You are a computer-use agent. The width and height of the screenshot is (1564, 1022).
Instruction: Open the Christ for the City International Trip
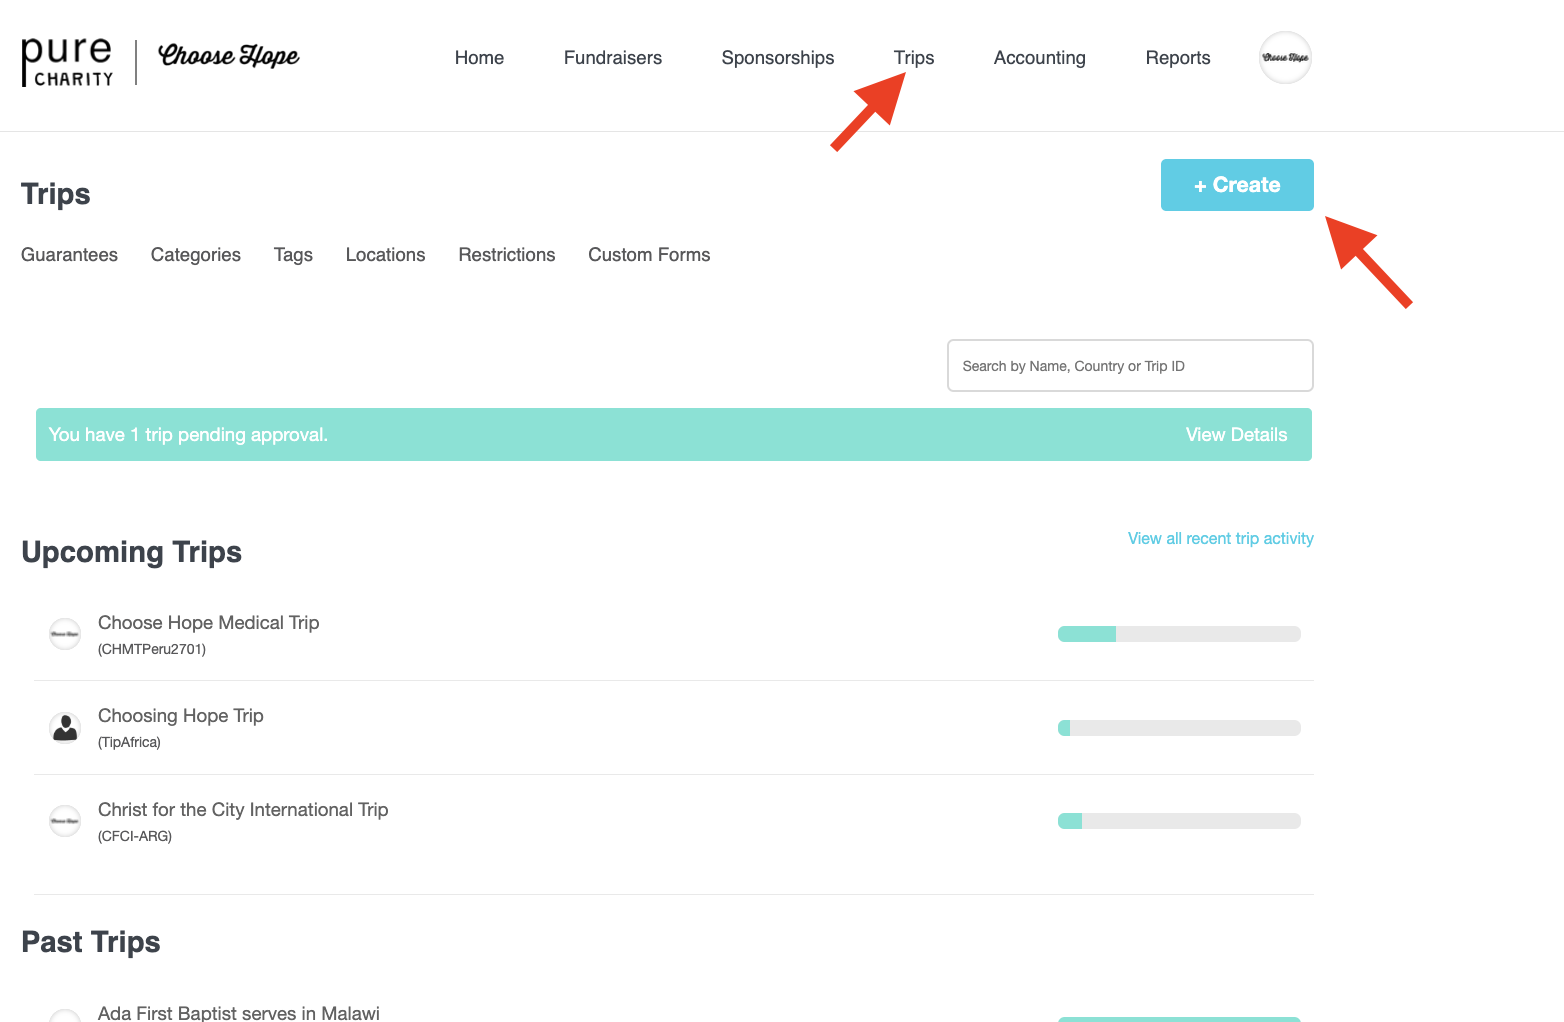pos(243,810)
